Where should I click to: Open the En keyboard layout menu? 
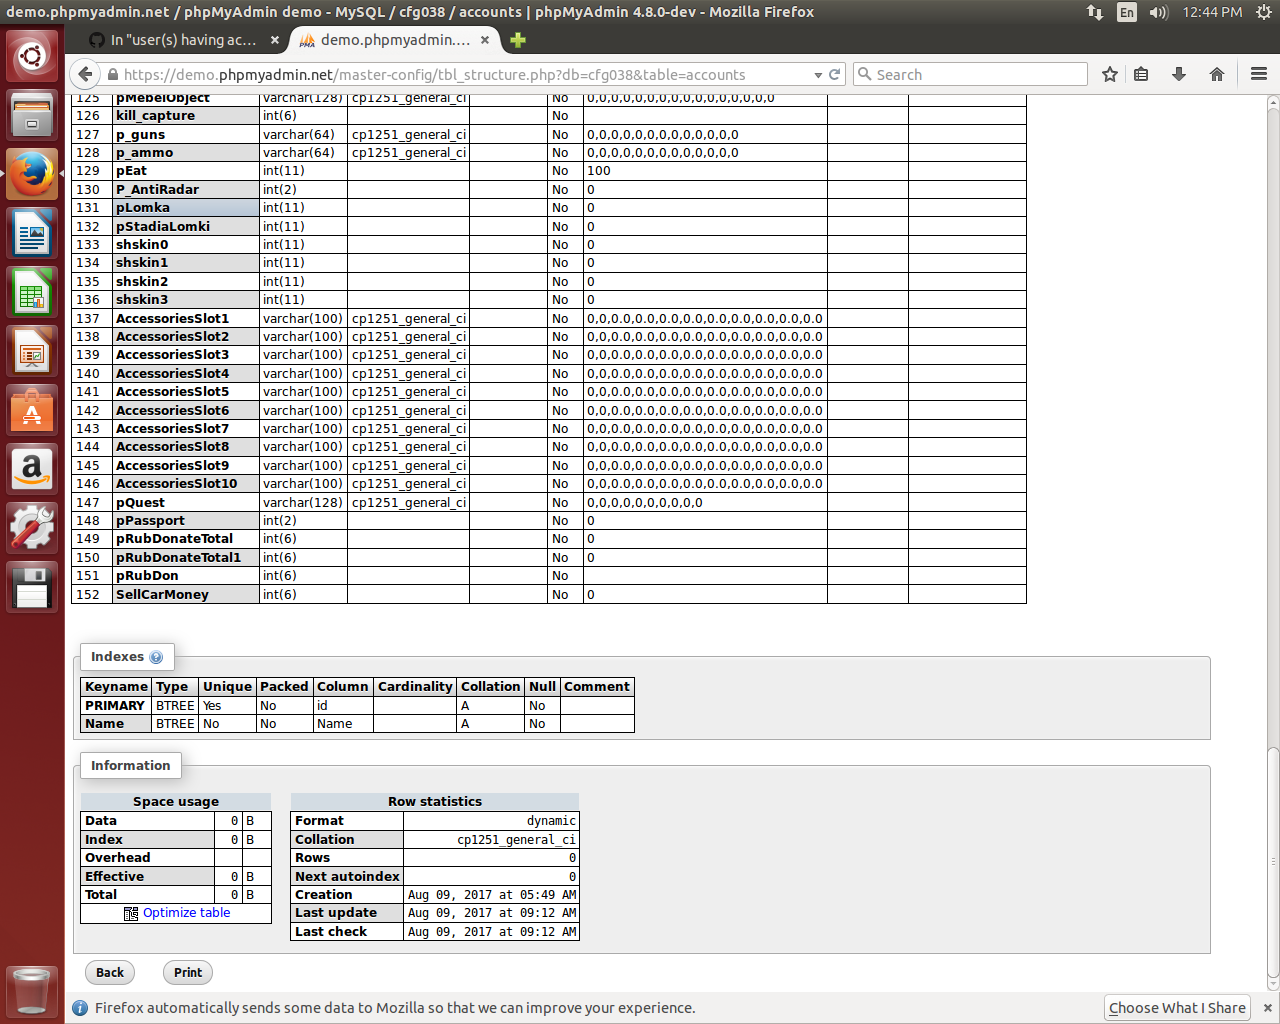pos(1127,12)
